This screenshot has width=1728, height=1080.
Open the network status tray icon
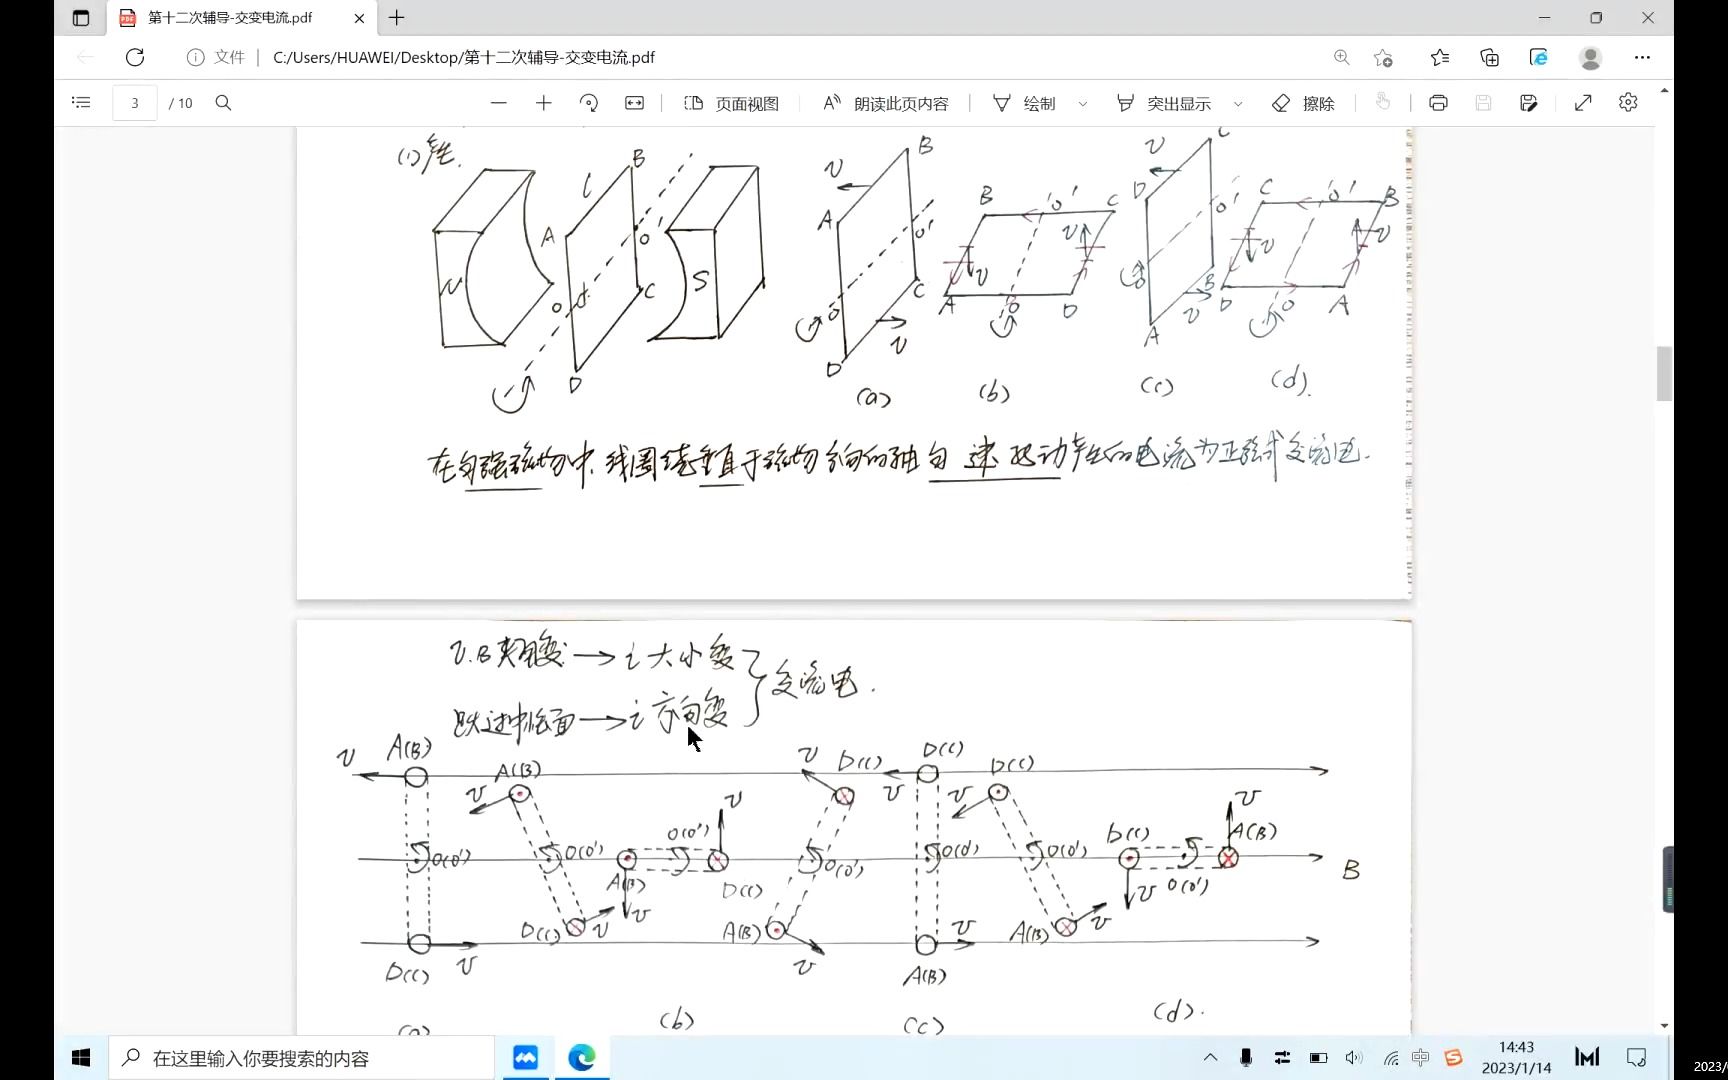click(x=1391, y=1058)
